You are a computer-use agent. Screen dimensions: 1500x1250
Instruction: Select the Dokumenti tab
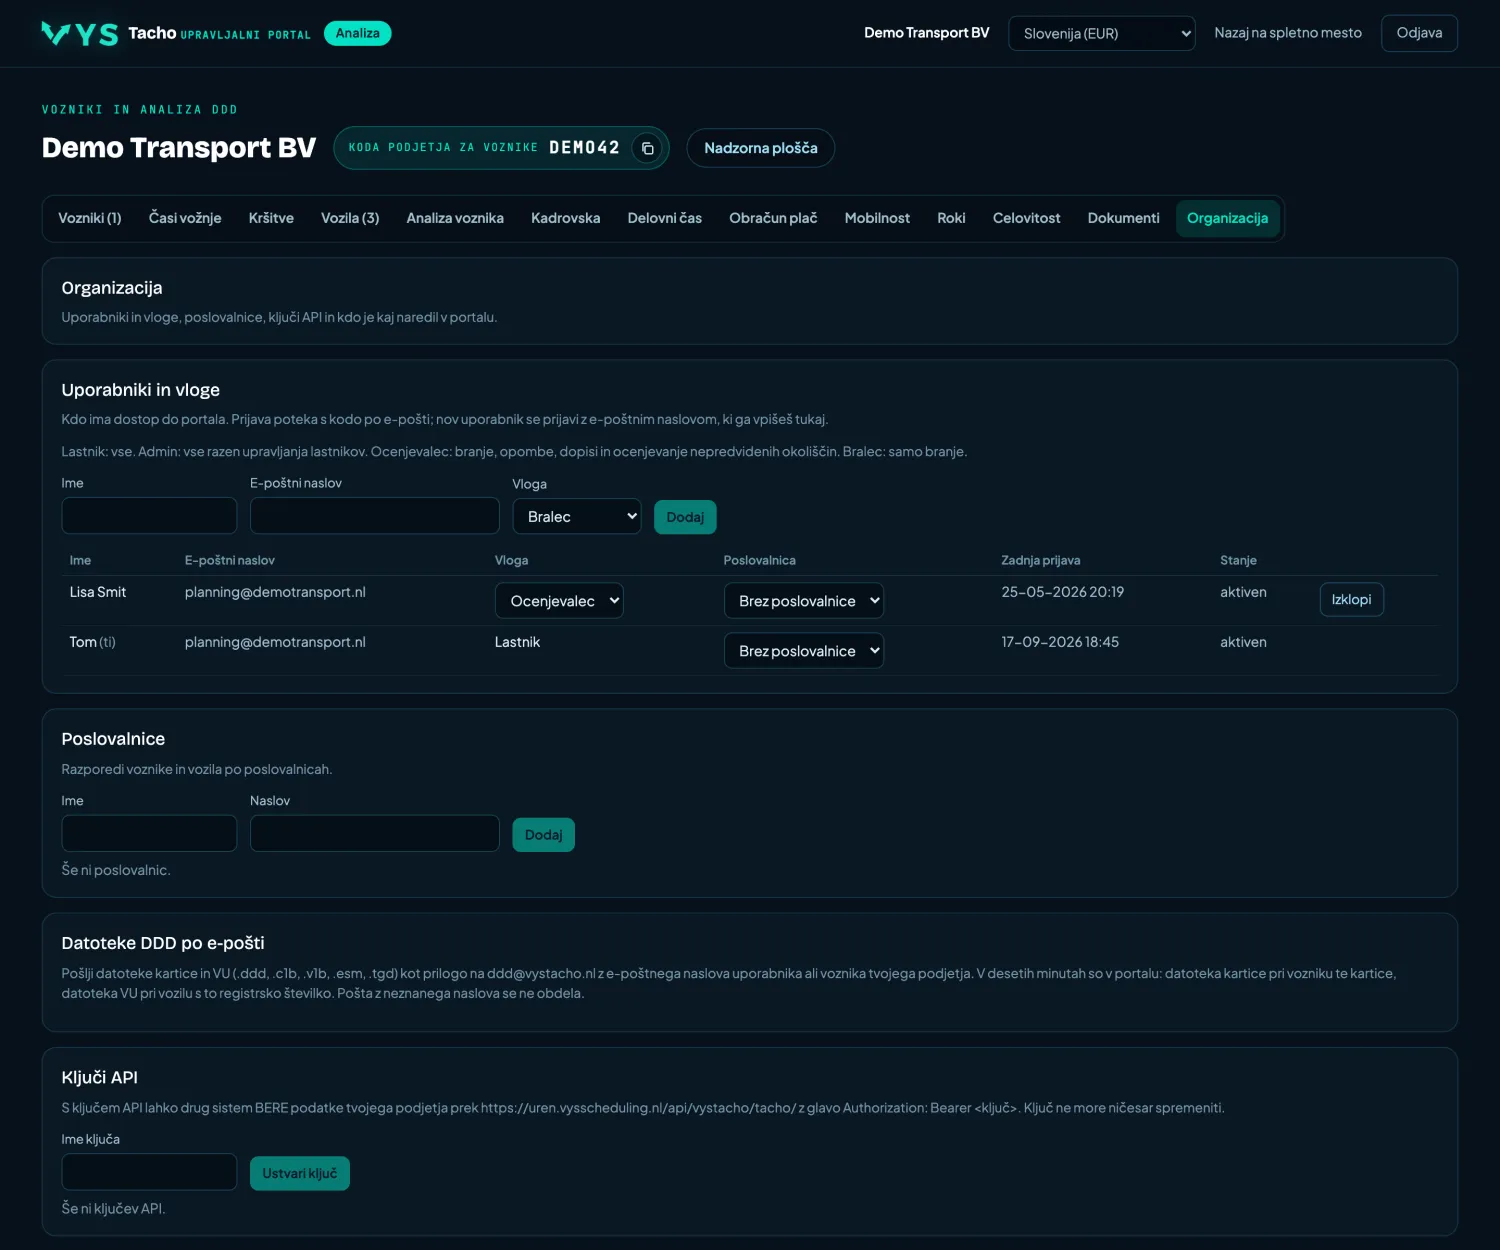(x=1123, y=218)
